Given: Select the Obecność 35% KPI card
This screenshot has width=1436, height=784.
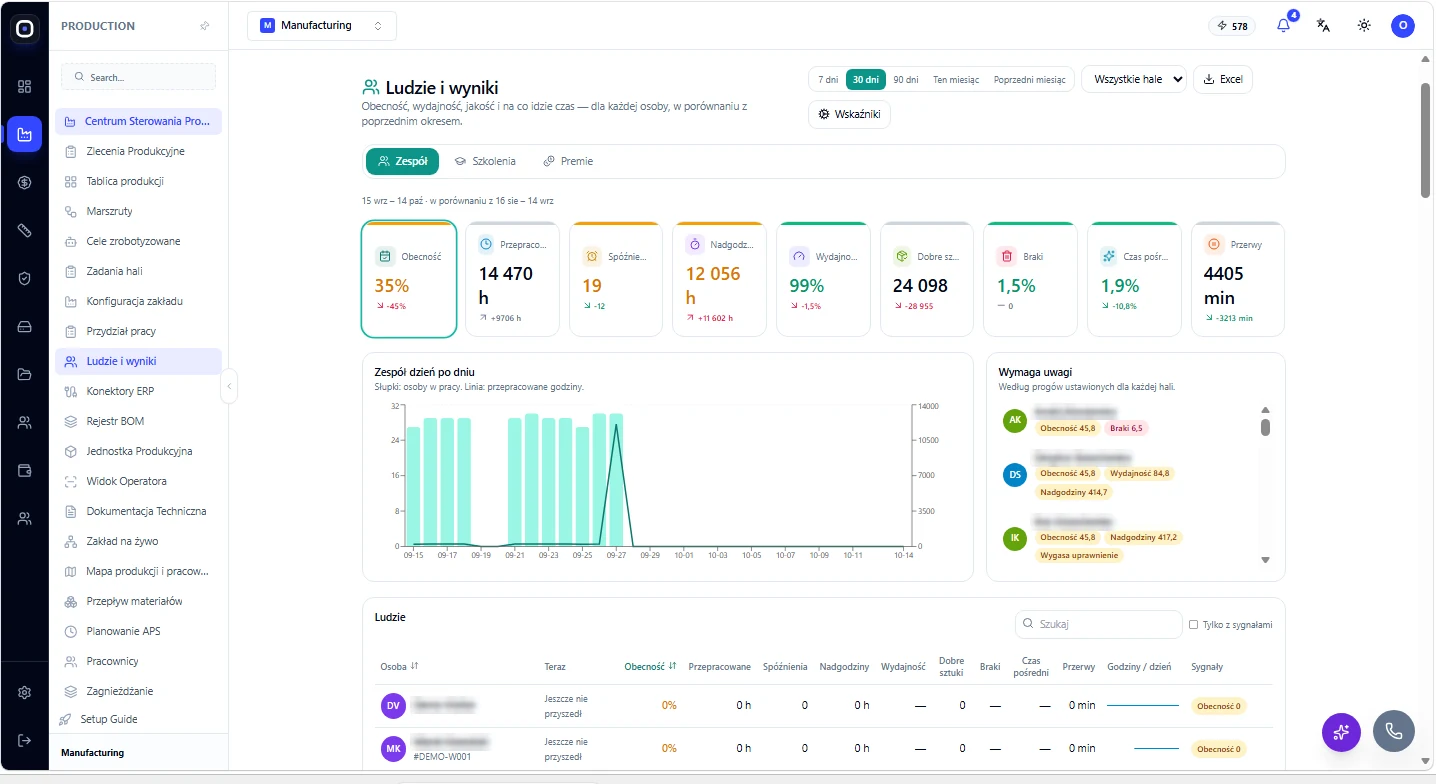Looking at the screenshot, I should point(409,279).
